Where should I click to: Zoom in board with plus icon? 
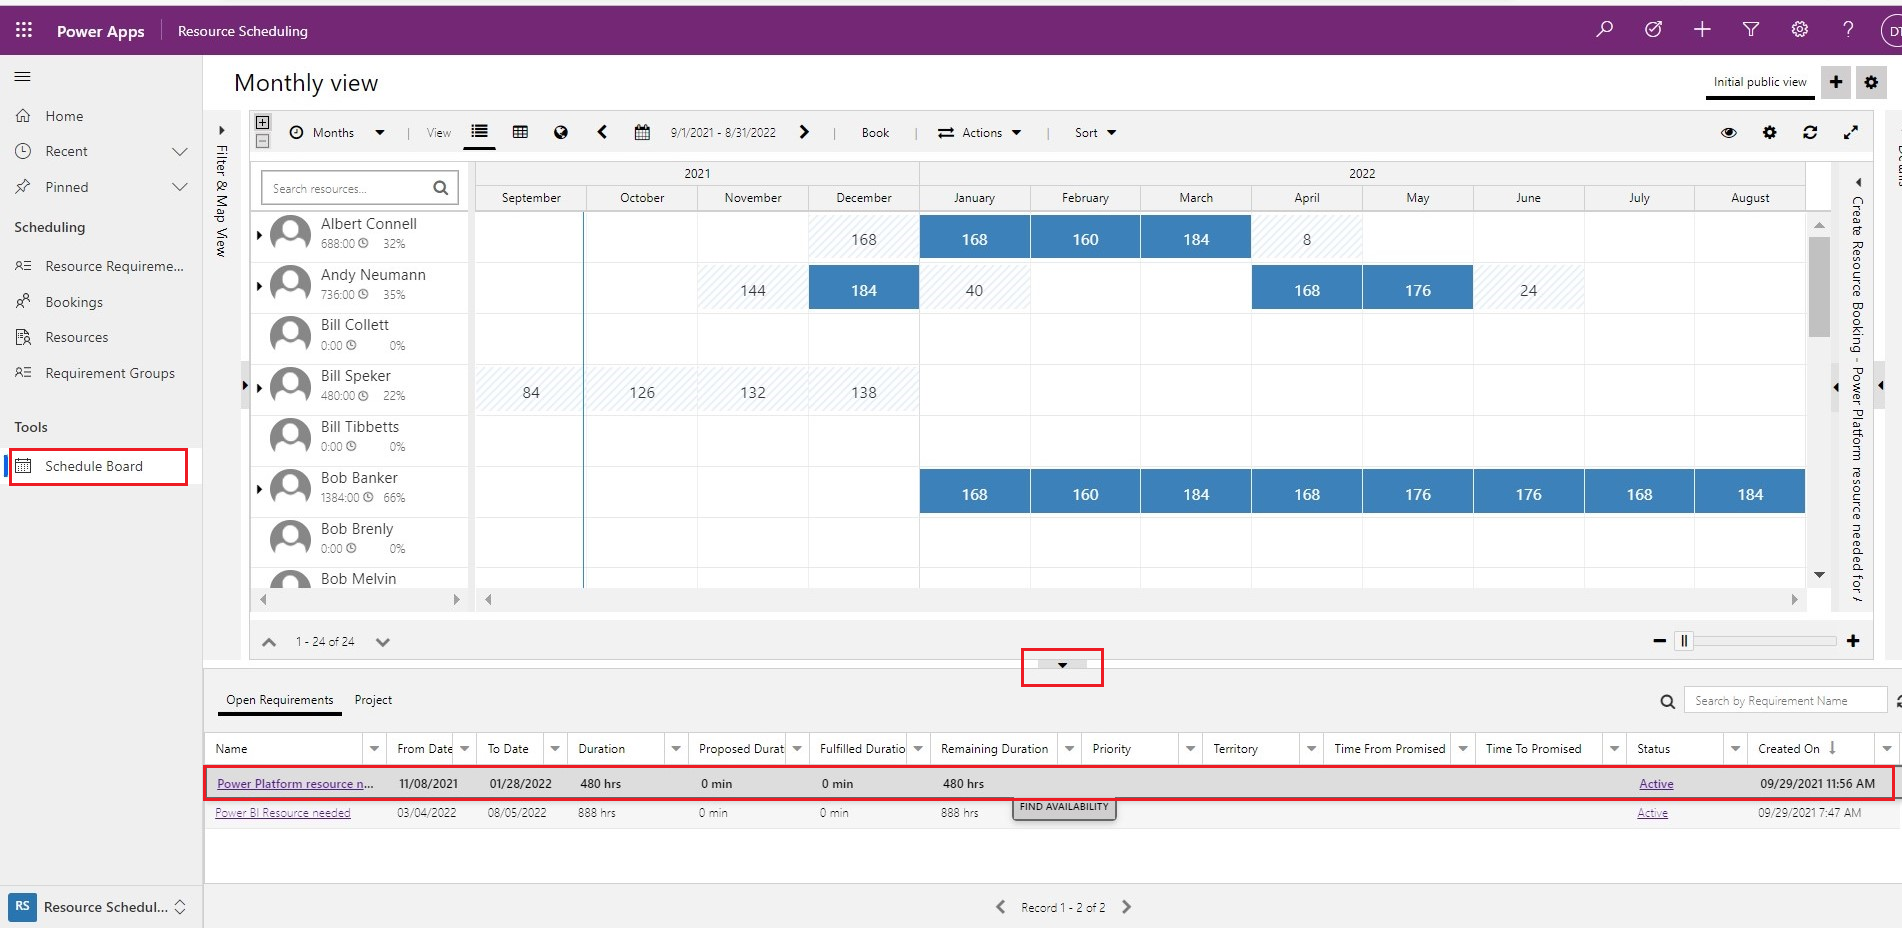coord(1853,641)
